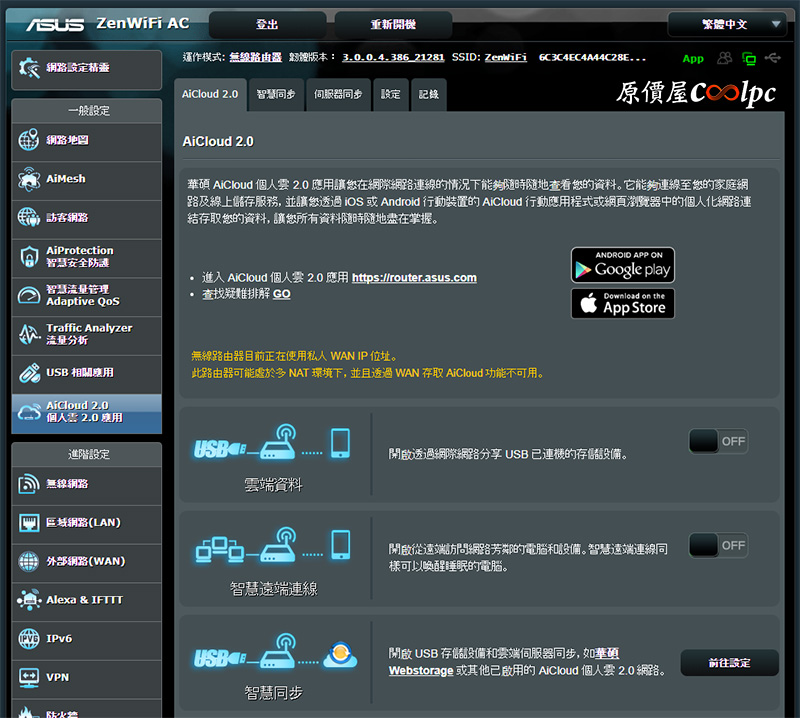This screenshot has height=718, width=800.
Task: Open the 外部網路(WAN) globe icon
Action: [29, 561]
